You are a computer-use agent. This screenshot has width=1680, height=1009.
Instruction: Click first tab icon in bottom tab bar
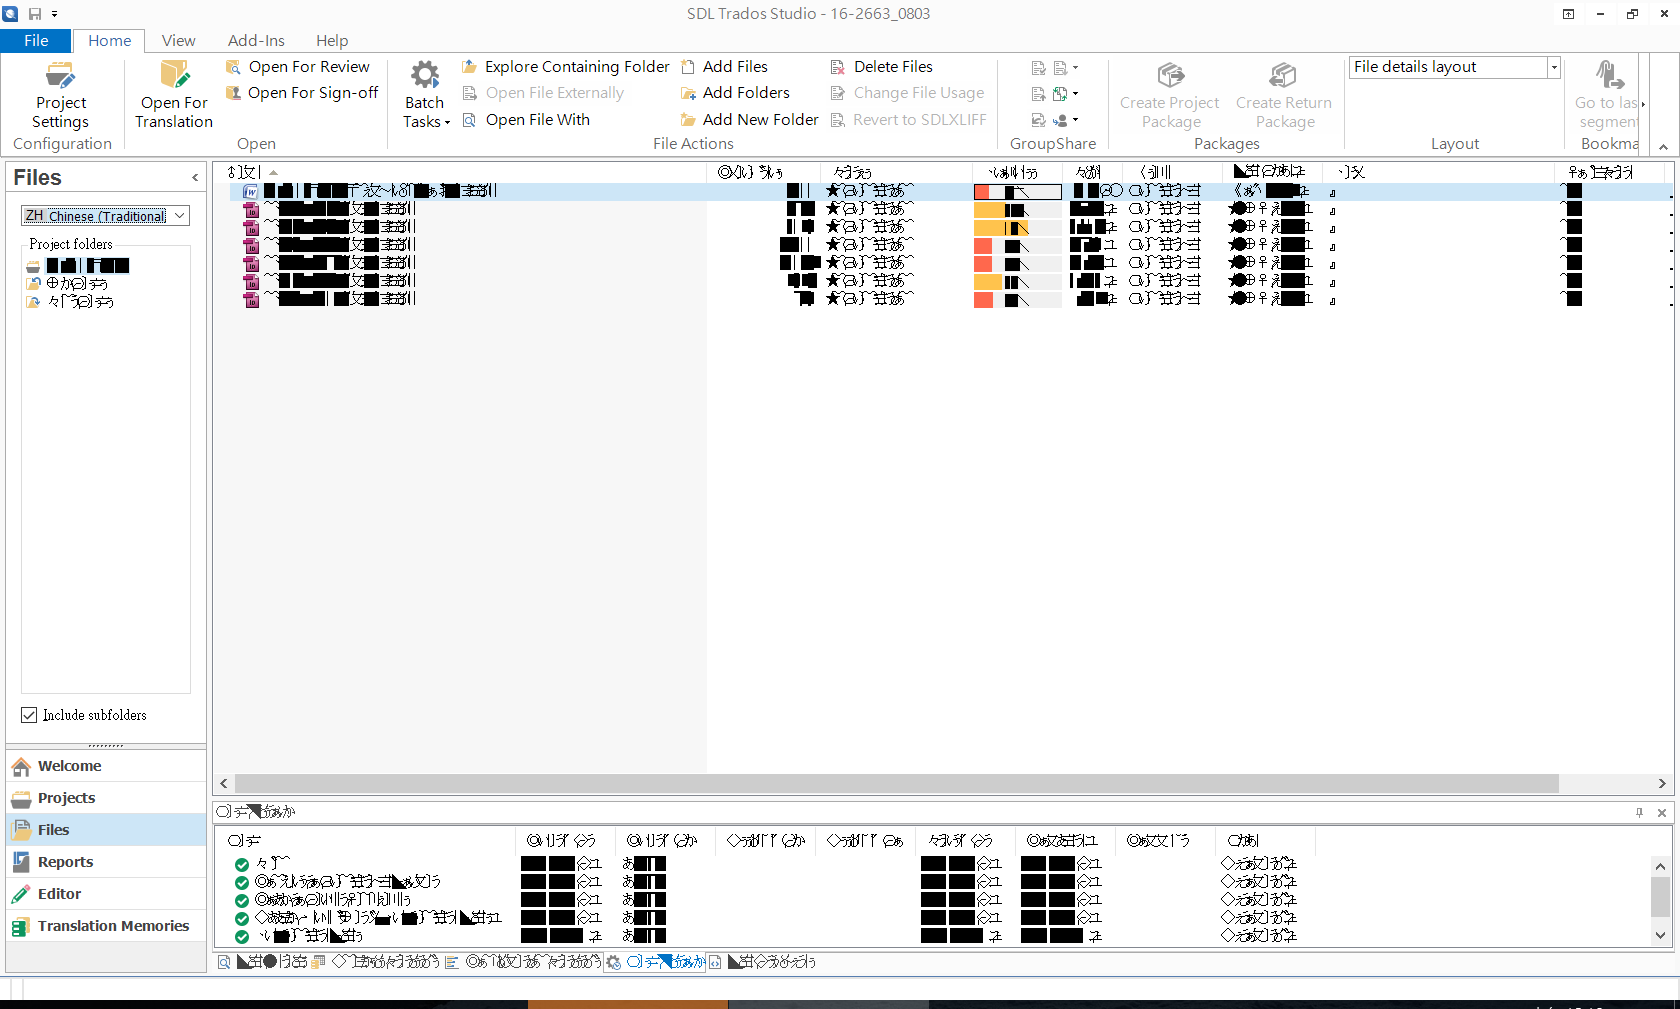click(224, 962)
